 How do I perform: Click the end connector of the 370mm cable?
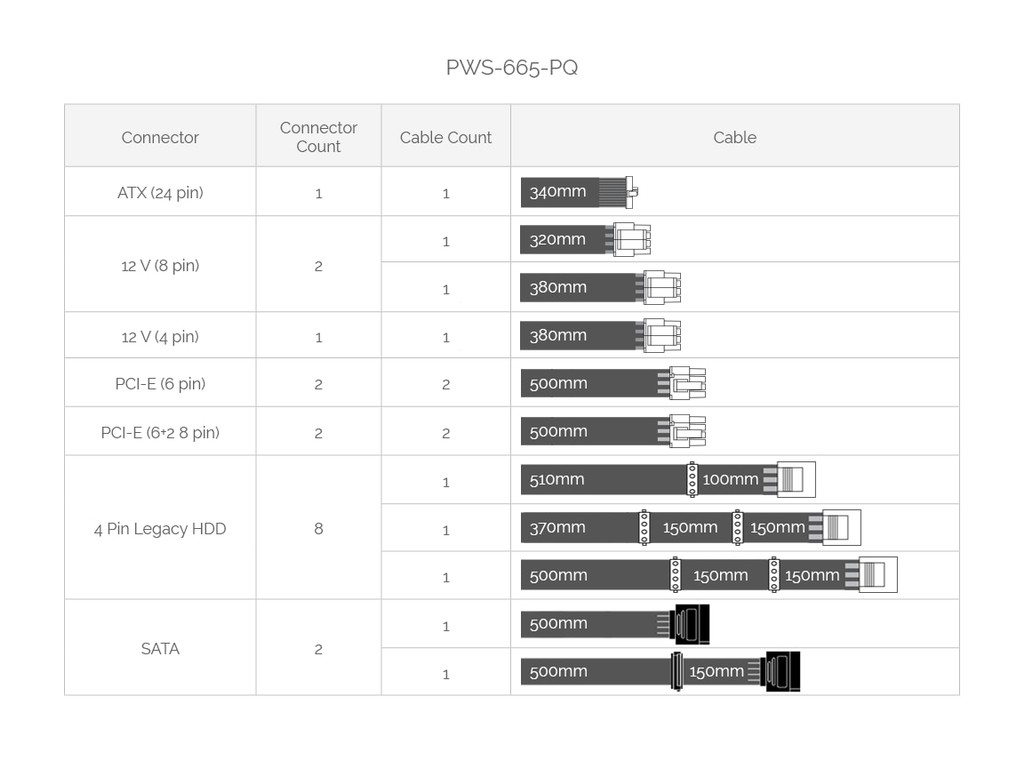[841, 528]
